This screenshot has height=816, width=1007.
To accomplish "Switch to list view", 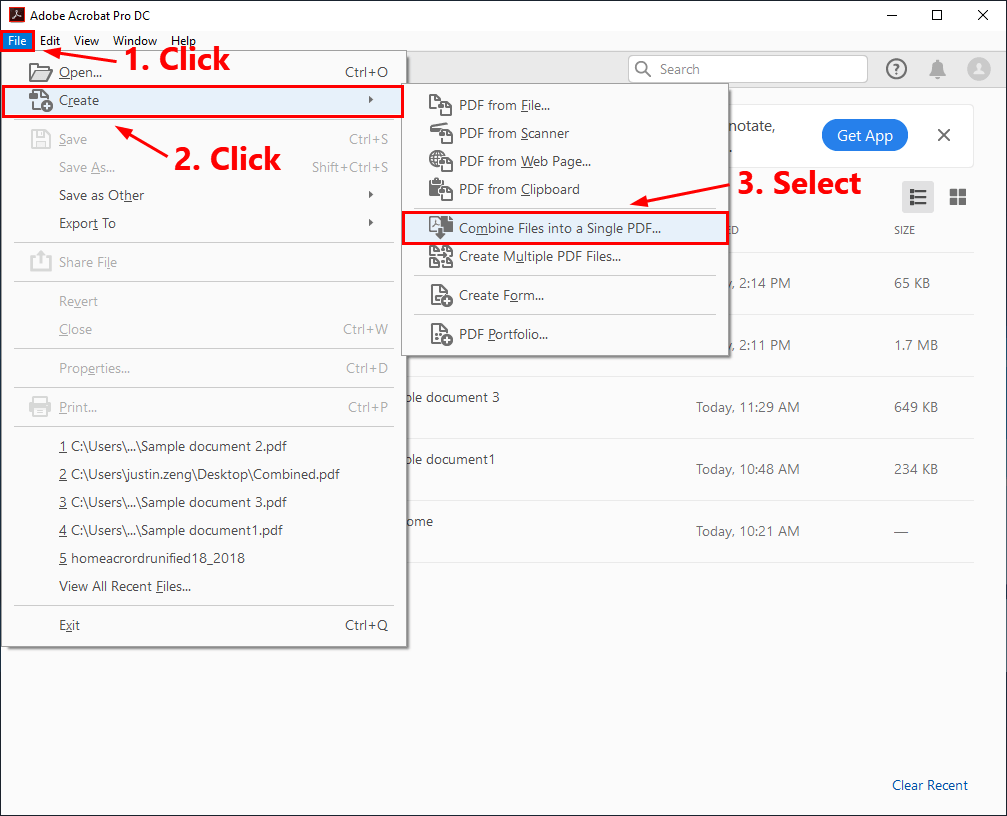I will 918,196.
